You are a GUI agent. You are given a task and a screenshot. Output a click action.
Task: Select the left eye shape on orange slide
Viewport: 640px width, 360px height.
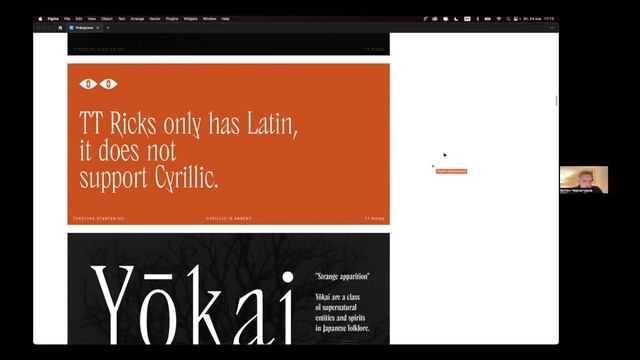[88, 84]
